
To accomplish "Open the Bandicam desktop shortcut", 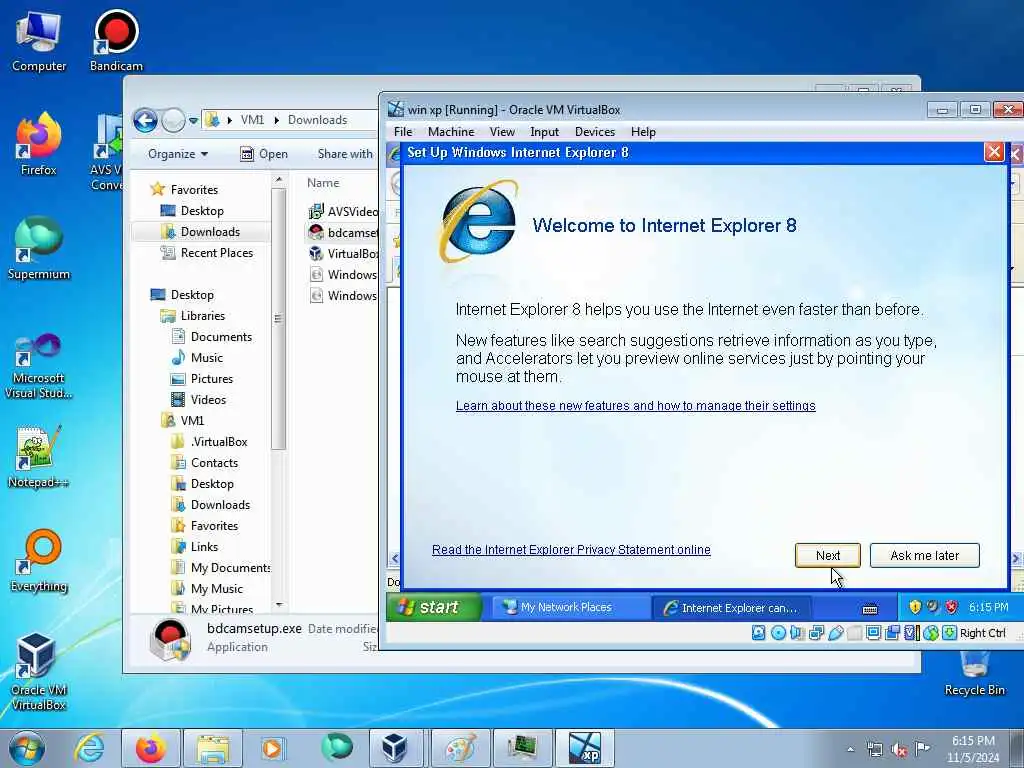I will coord(116,40).
